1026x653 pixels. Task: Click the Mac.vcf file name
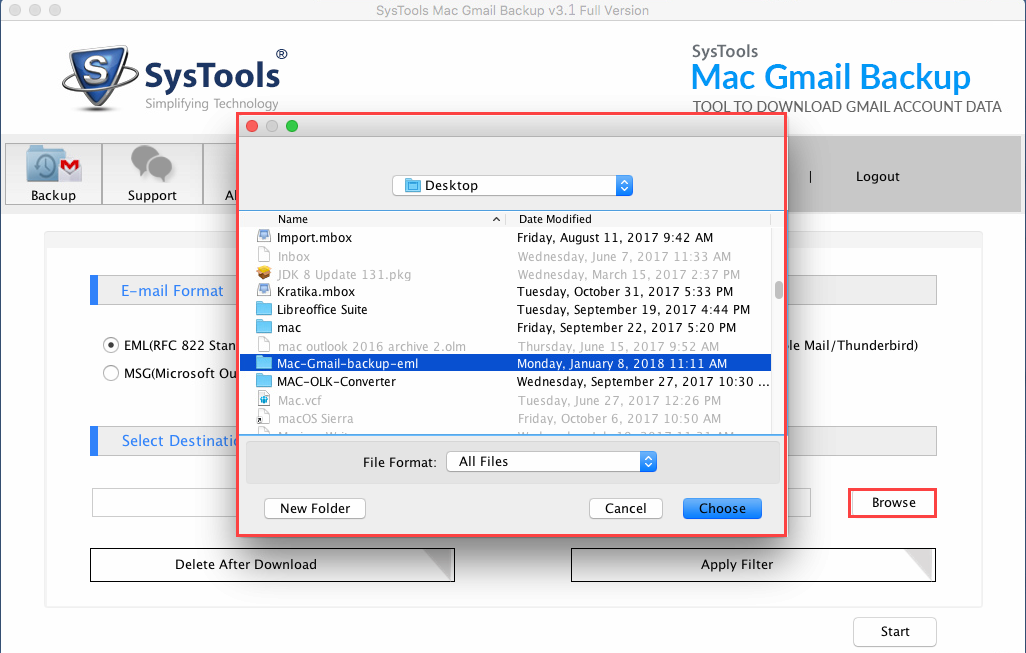click(x=299, y=400)
